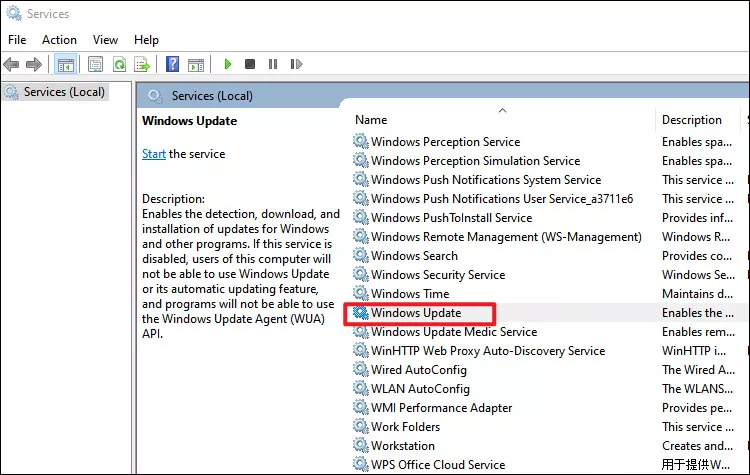Select Windows Push Notifications System Service

pyautogui.click(x=486, y=180)
